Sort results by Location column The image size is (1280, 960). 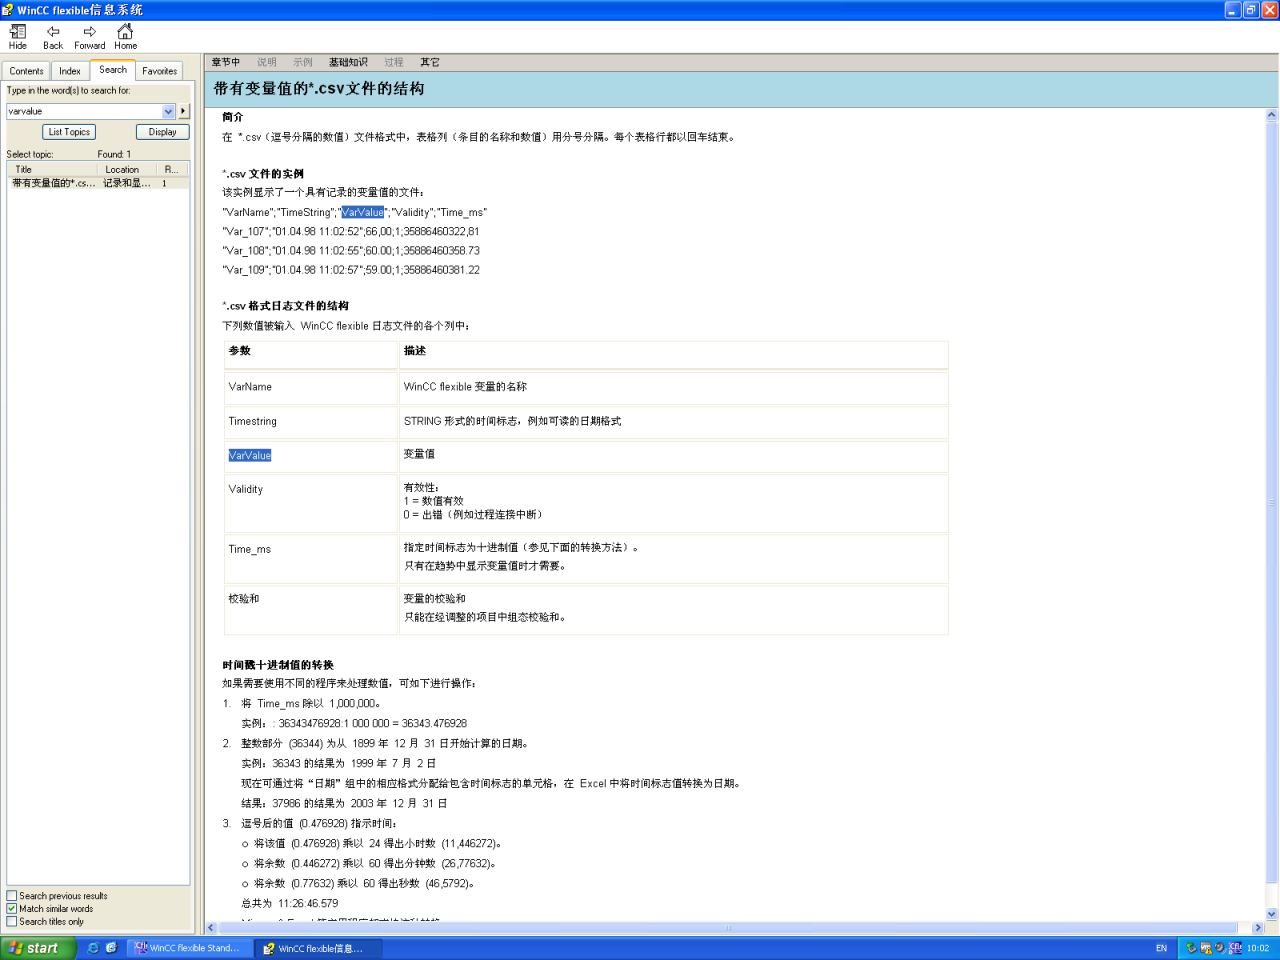(x=128, y=169)
